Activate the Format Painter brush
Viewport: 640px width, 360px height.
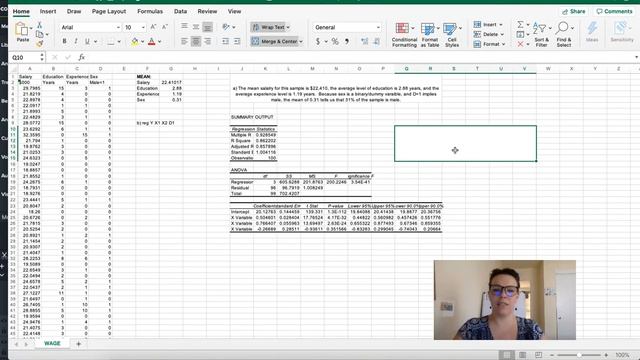point(40,43)
